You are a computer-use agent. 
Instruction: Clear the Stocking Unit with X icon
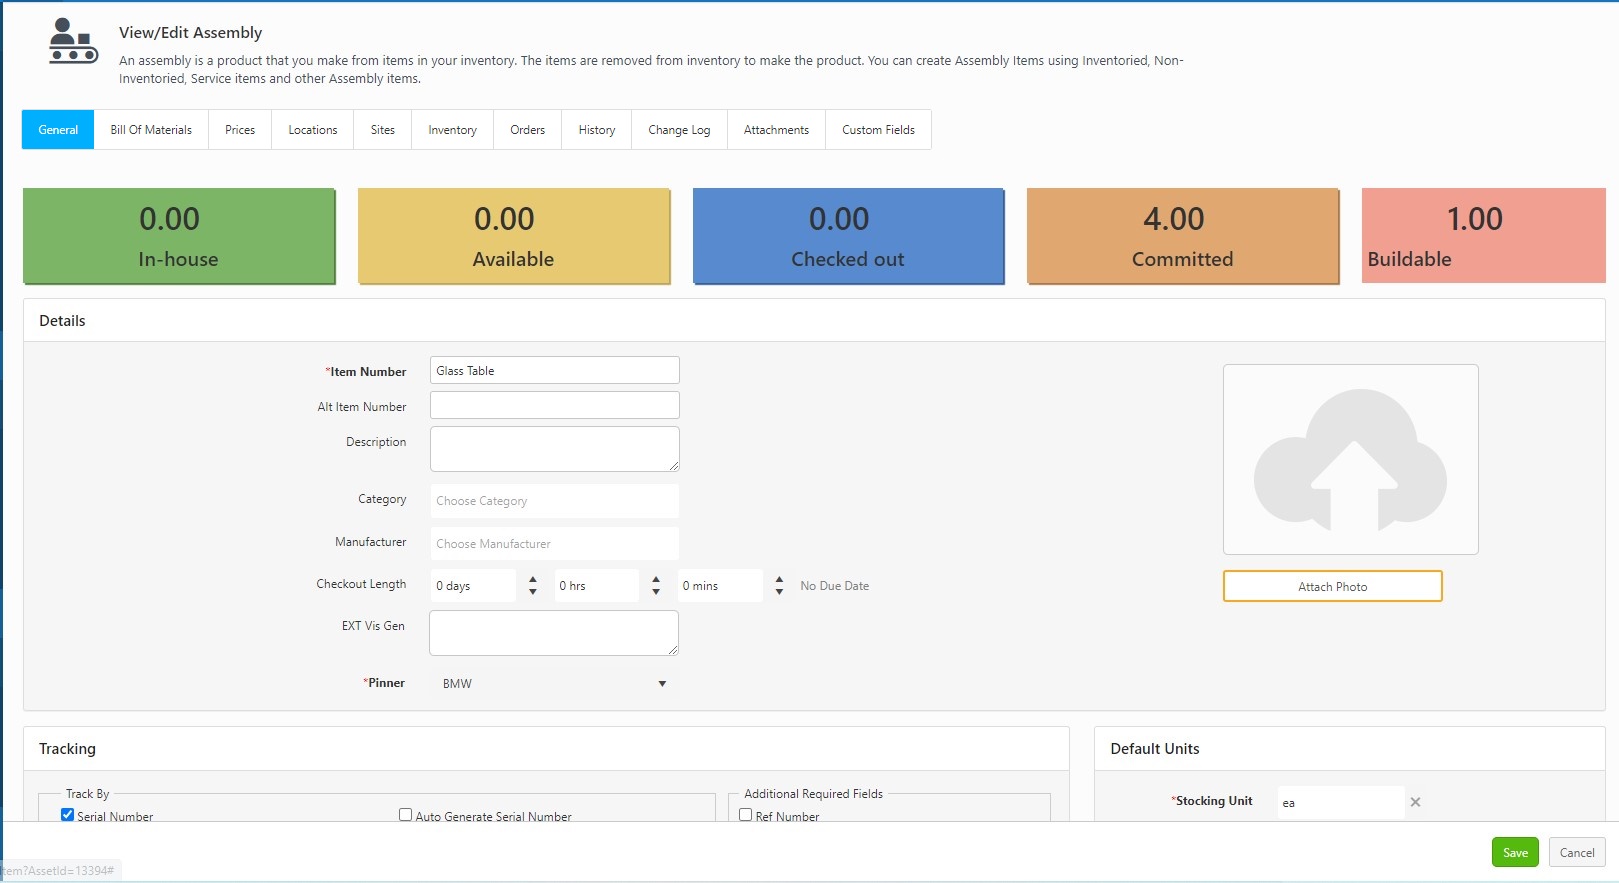pos(1415,802)
